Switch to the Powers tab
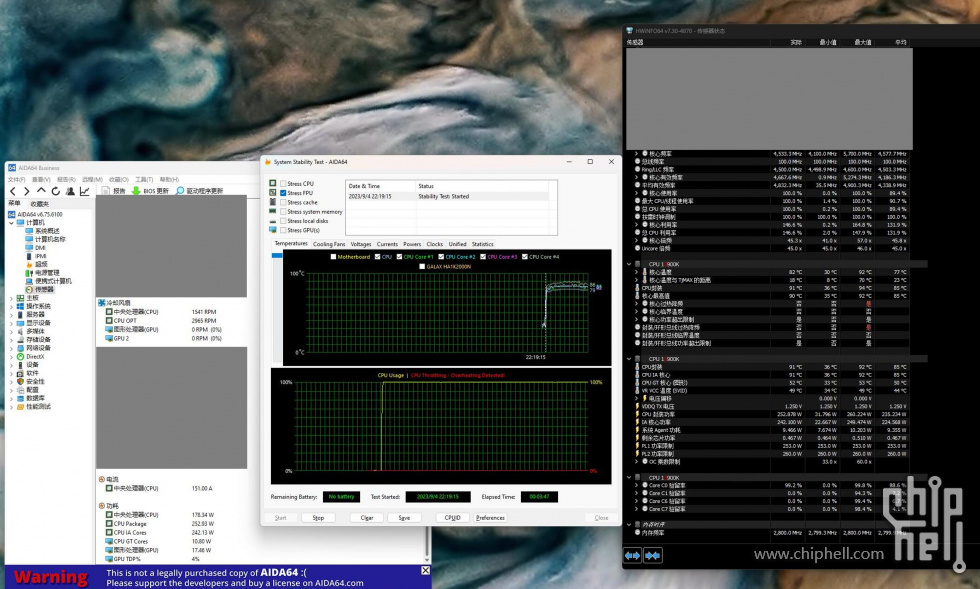Viewport: 980px width, 589px height. 412,244
